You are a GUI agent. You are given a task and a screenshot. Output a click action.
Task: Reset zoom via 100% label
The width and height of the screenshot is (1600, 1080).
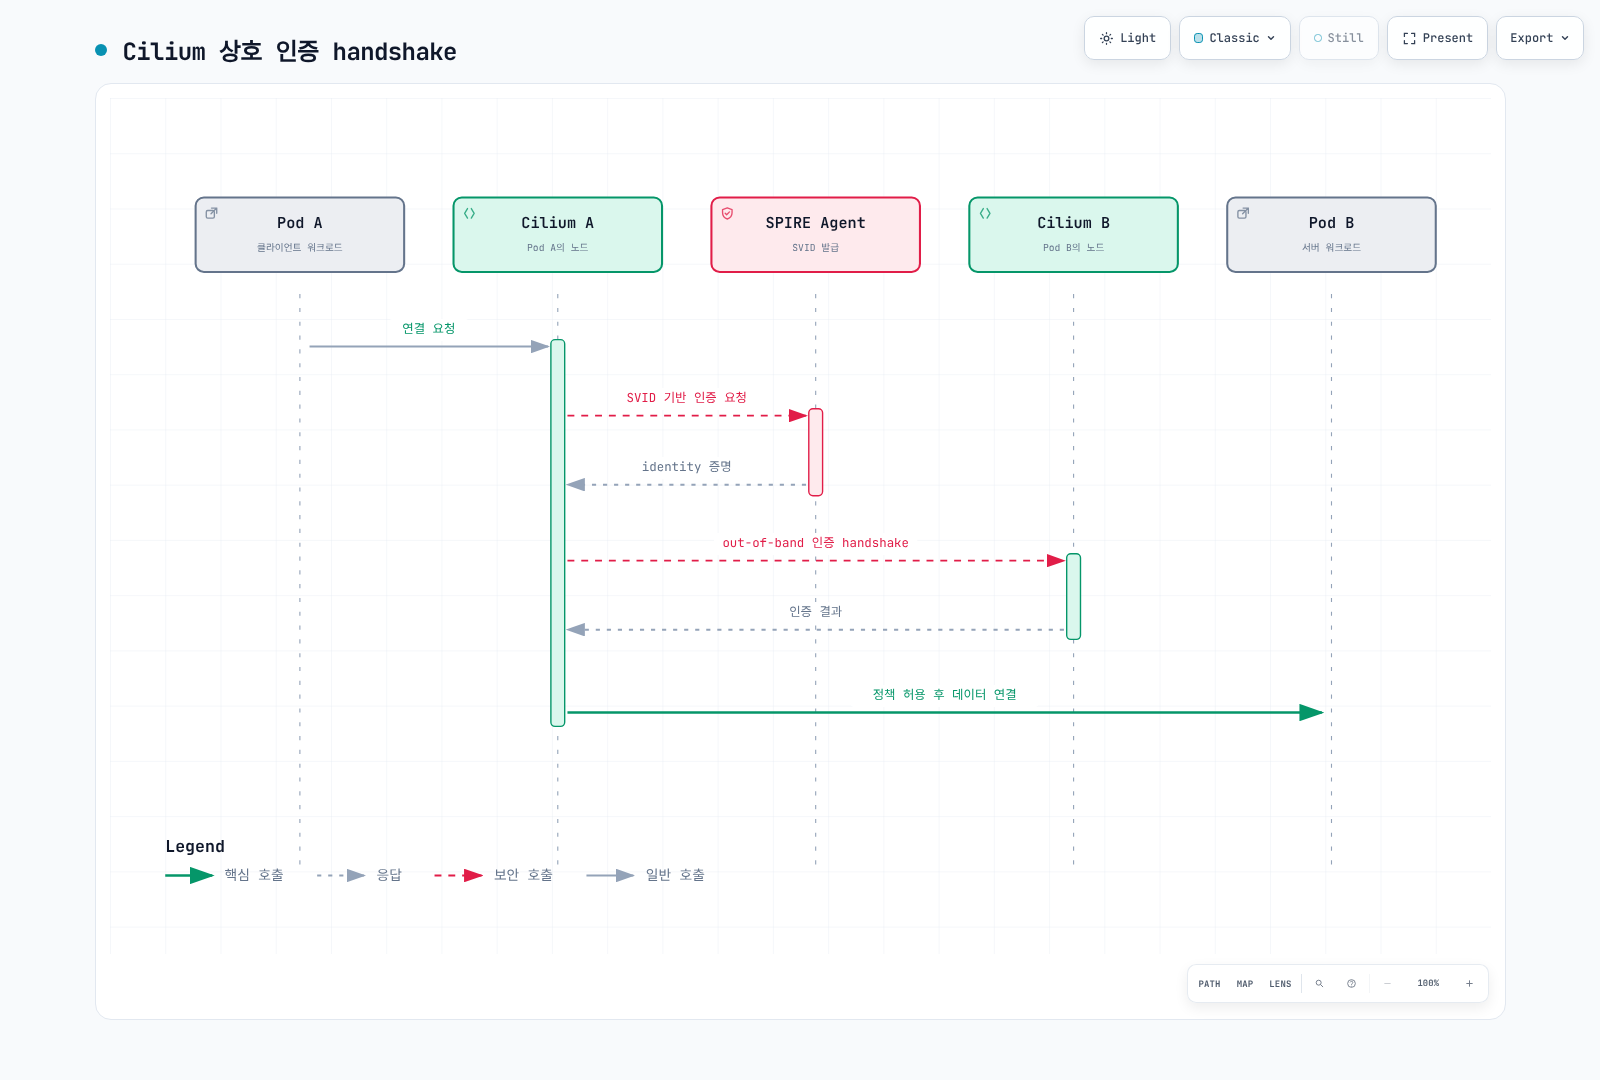(x=1428, y=984)
